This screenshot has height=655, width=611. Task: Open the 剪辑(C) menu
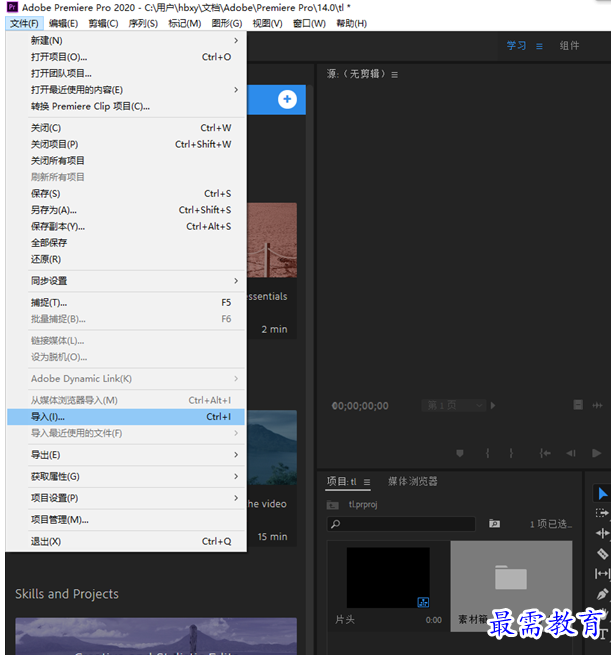(103, 23)
